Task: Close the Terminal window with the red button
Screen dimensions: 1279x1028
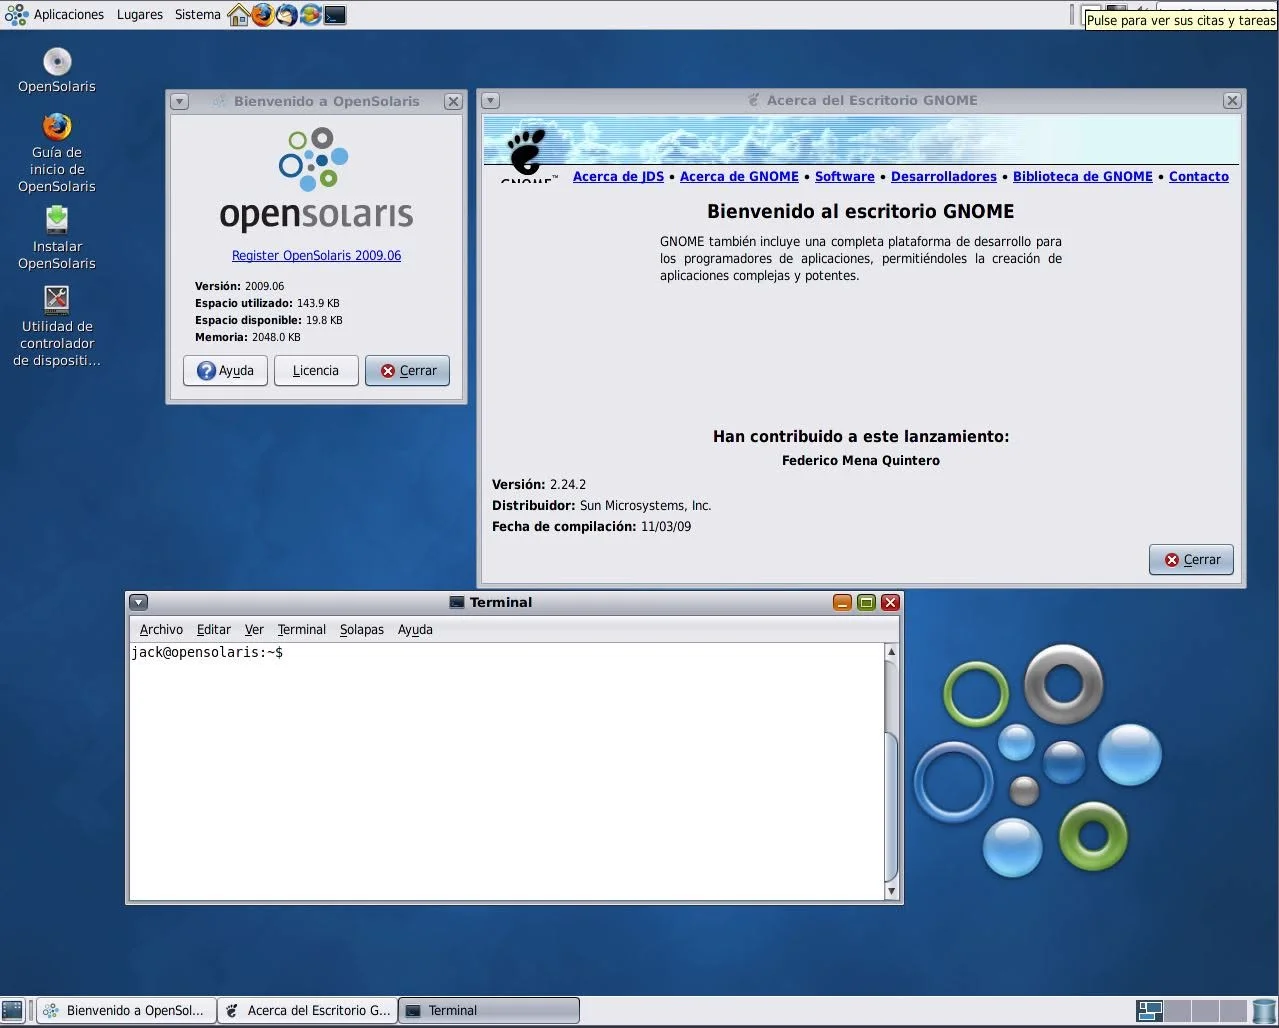Action: tap(890, 602)
